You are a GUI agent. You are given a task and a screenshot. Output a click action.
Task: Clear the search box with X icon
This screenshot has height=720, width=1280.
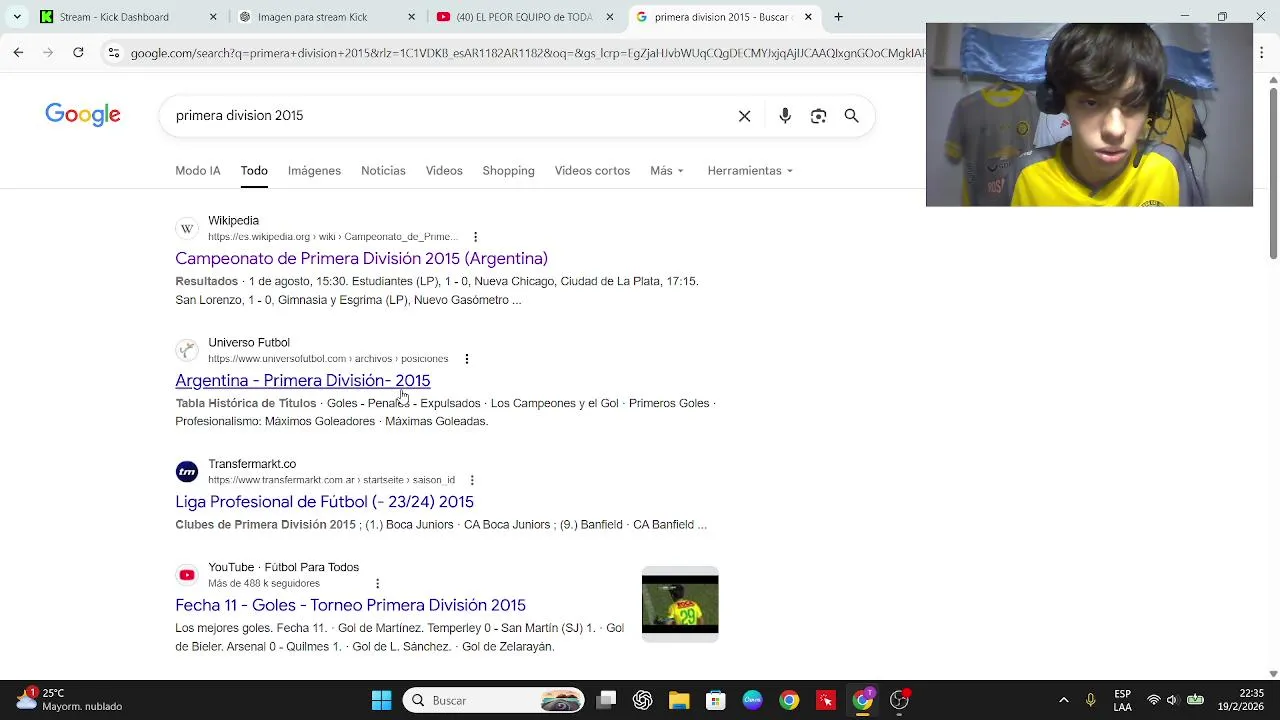click(x=744, y=116)
